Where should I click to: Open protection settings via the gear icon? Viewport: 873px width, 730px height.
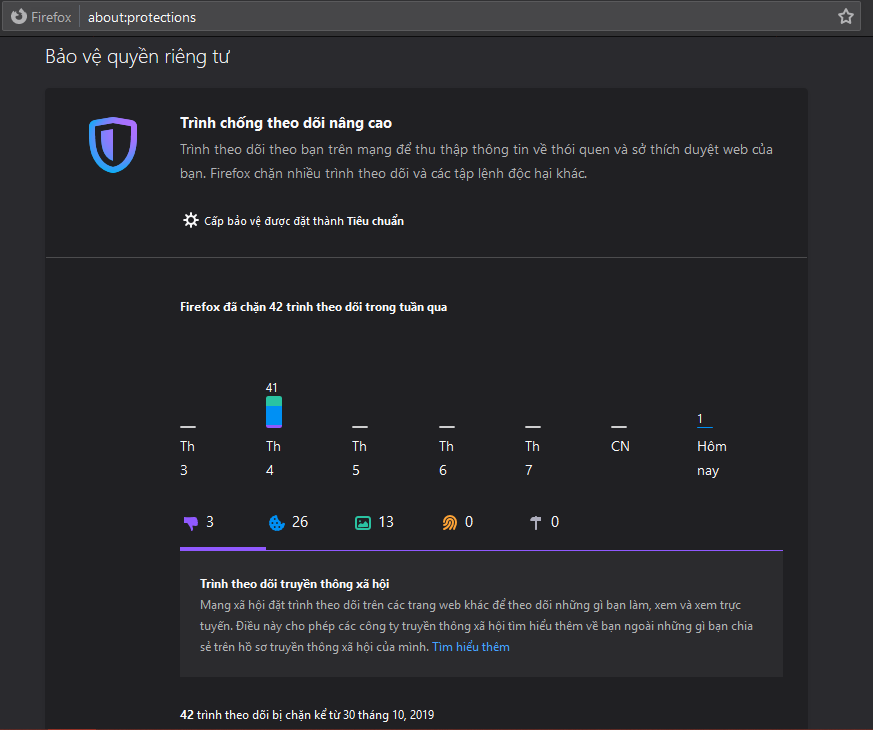coord(190,221)
